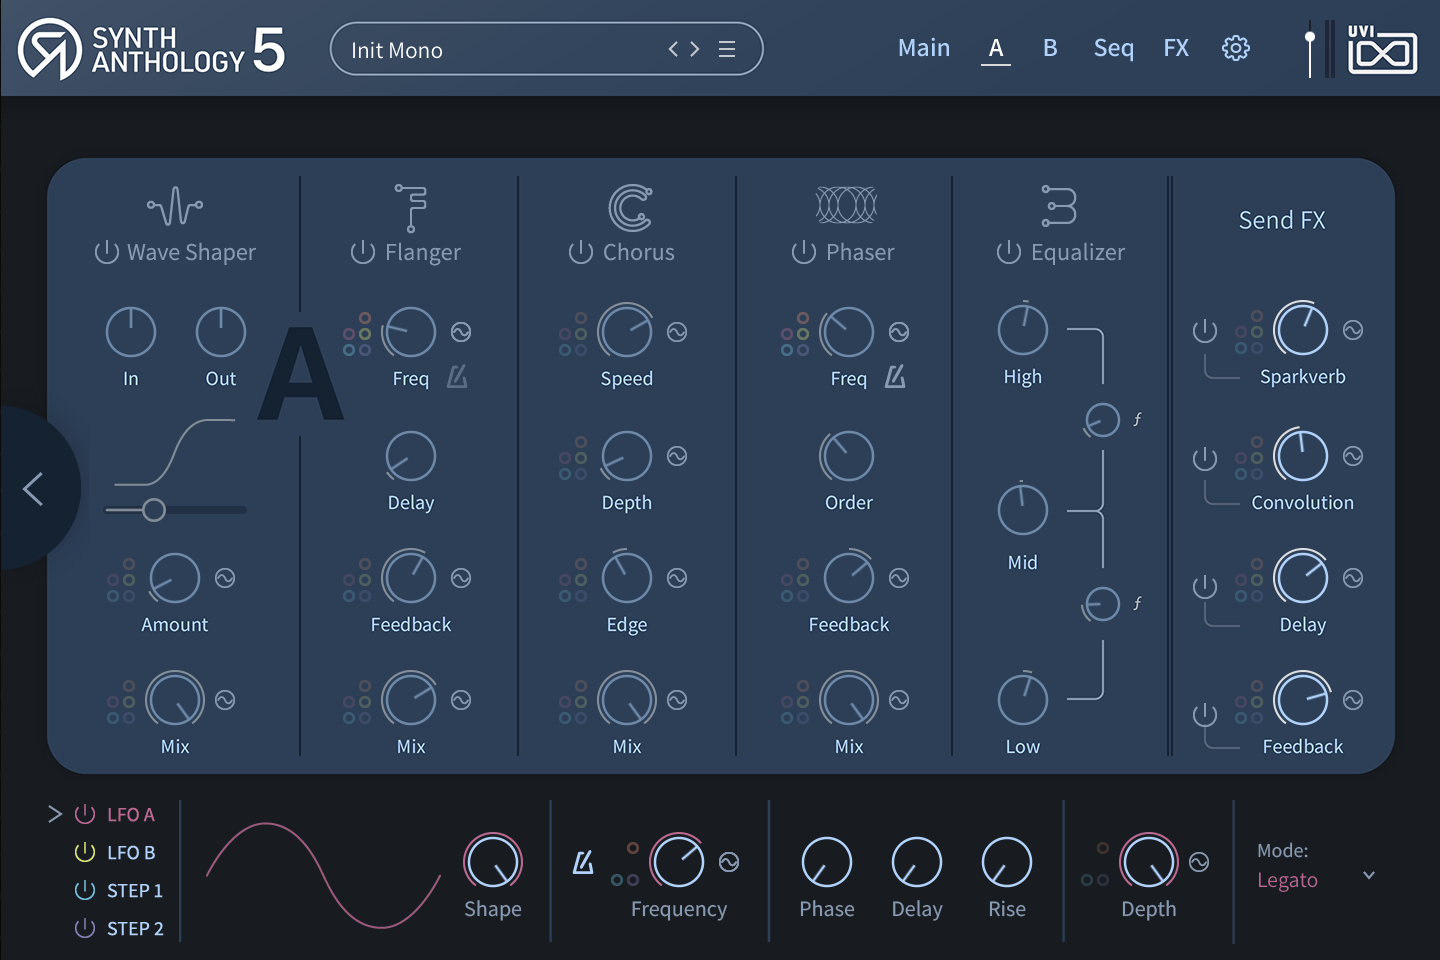Click the upper Equalizer frequency f icon

click(x=1137, y=420)
